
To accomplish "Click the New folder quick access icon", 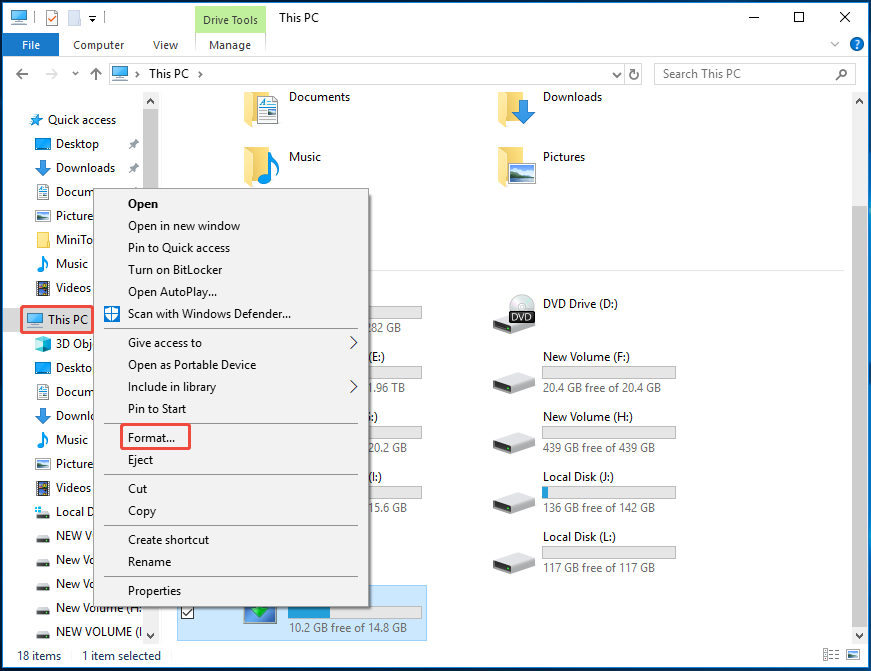I will pyautogui.click(x=74, y=18).
